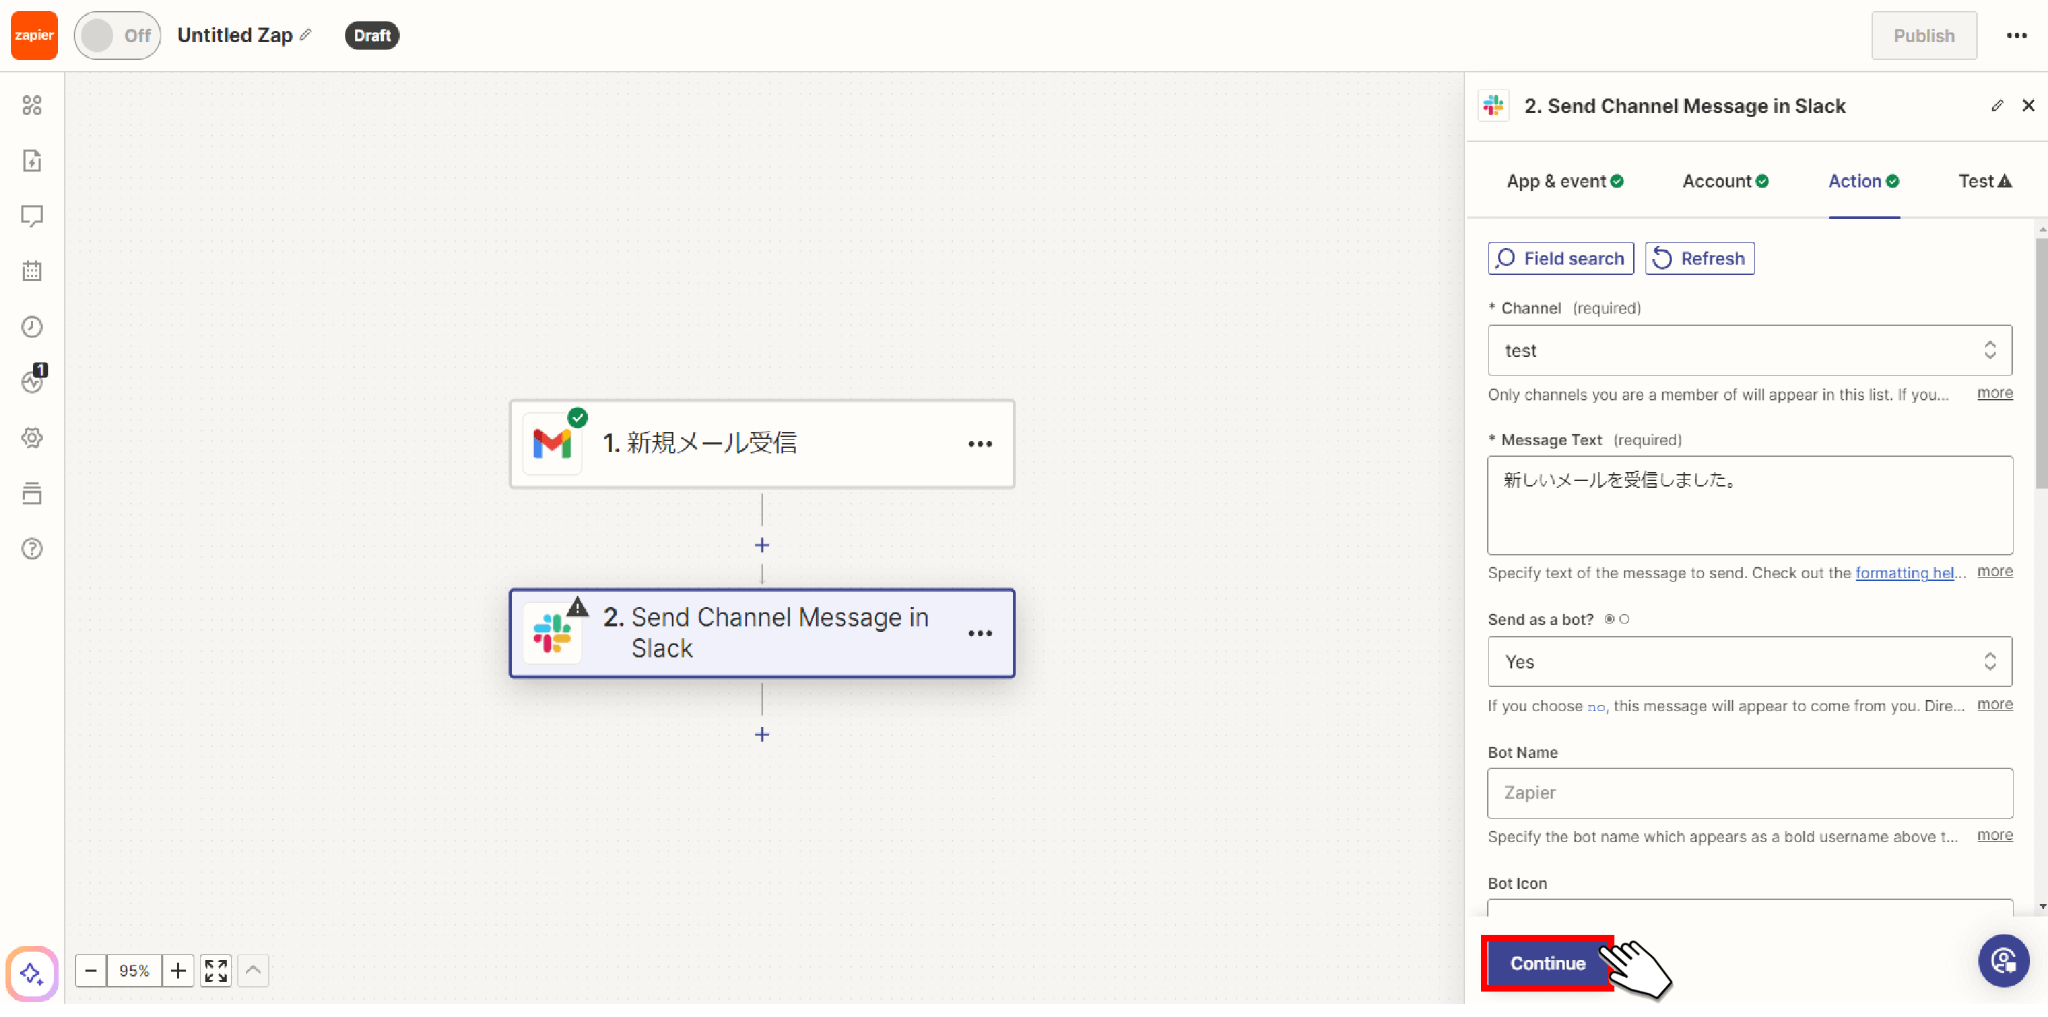Open the history clock sidebar icon
2048x1017 pixels.
click(32, 327)
